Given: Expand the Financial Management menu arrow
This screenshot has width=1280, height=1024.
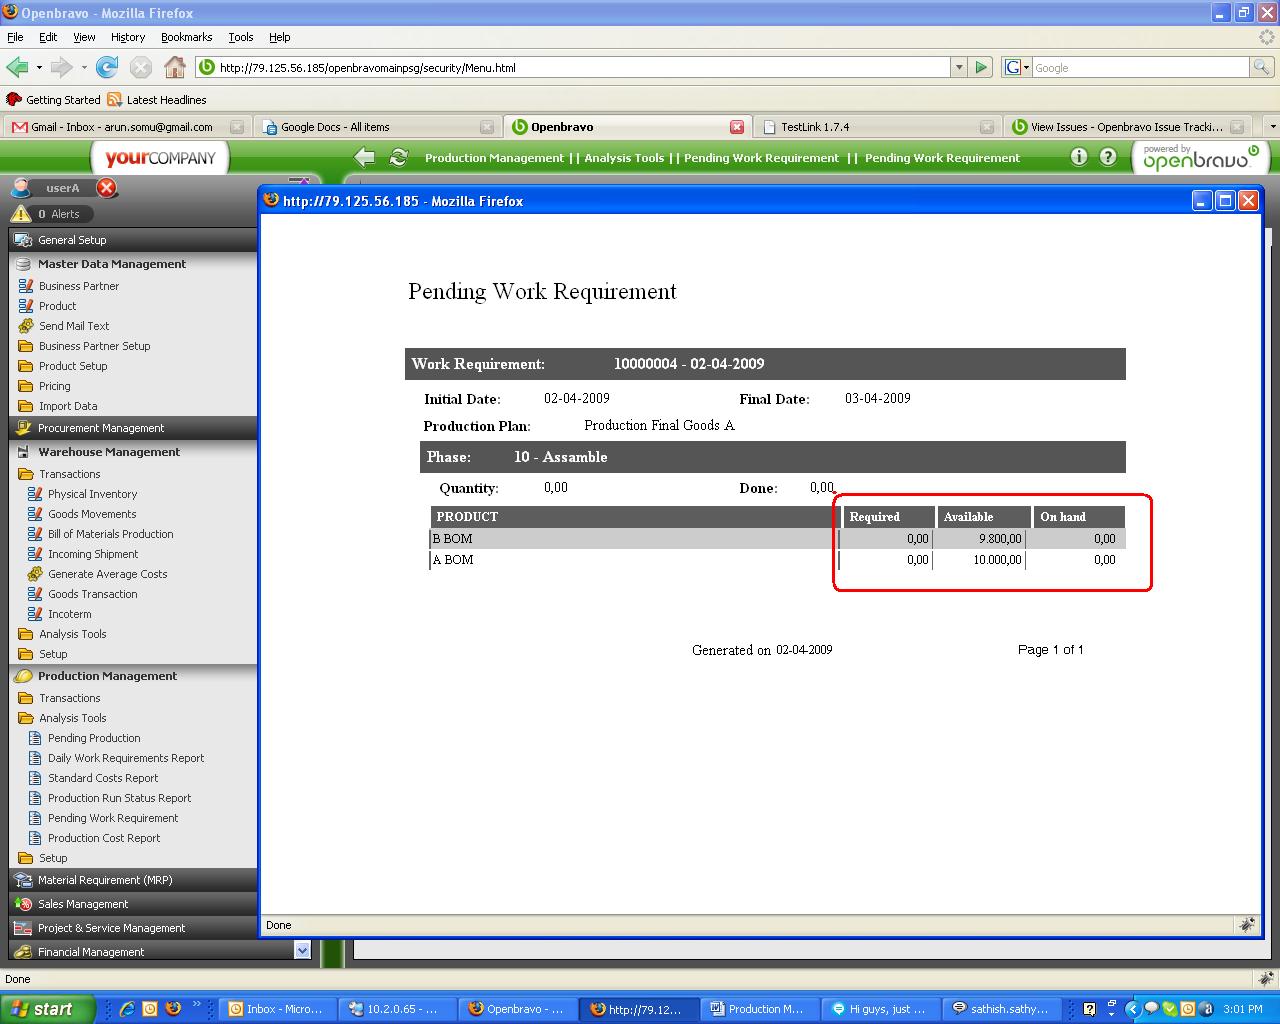Looking at the screenshot, I should [302, 951].
